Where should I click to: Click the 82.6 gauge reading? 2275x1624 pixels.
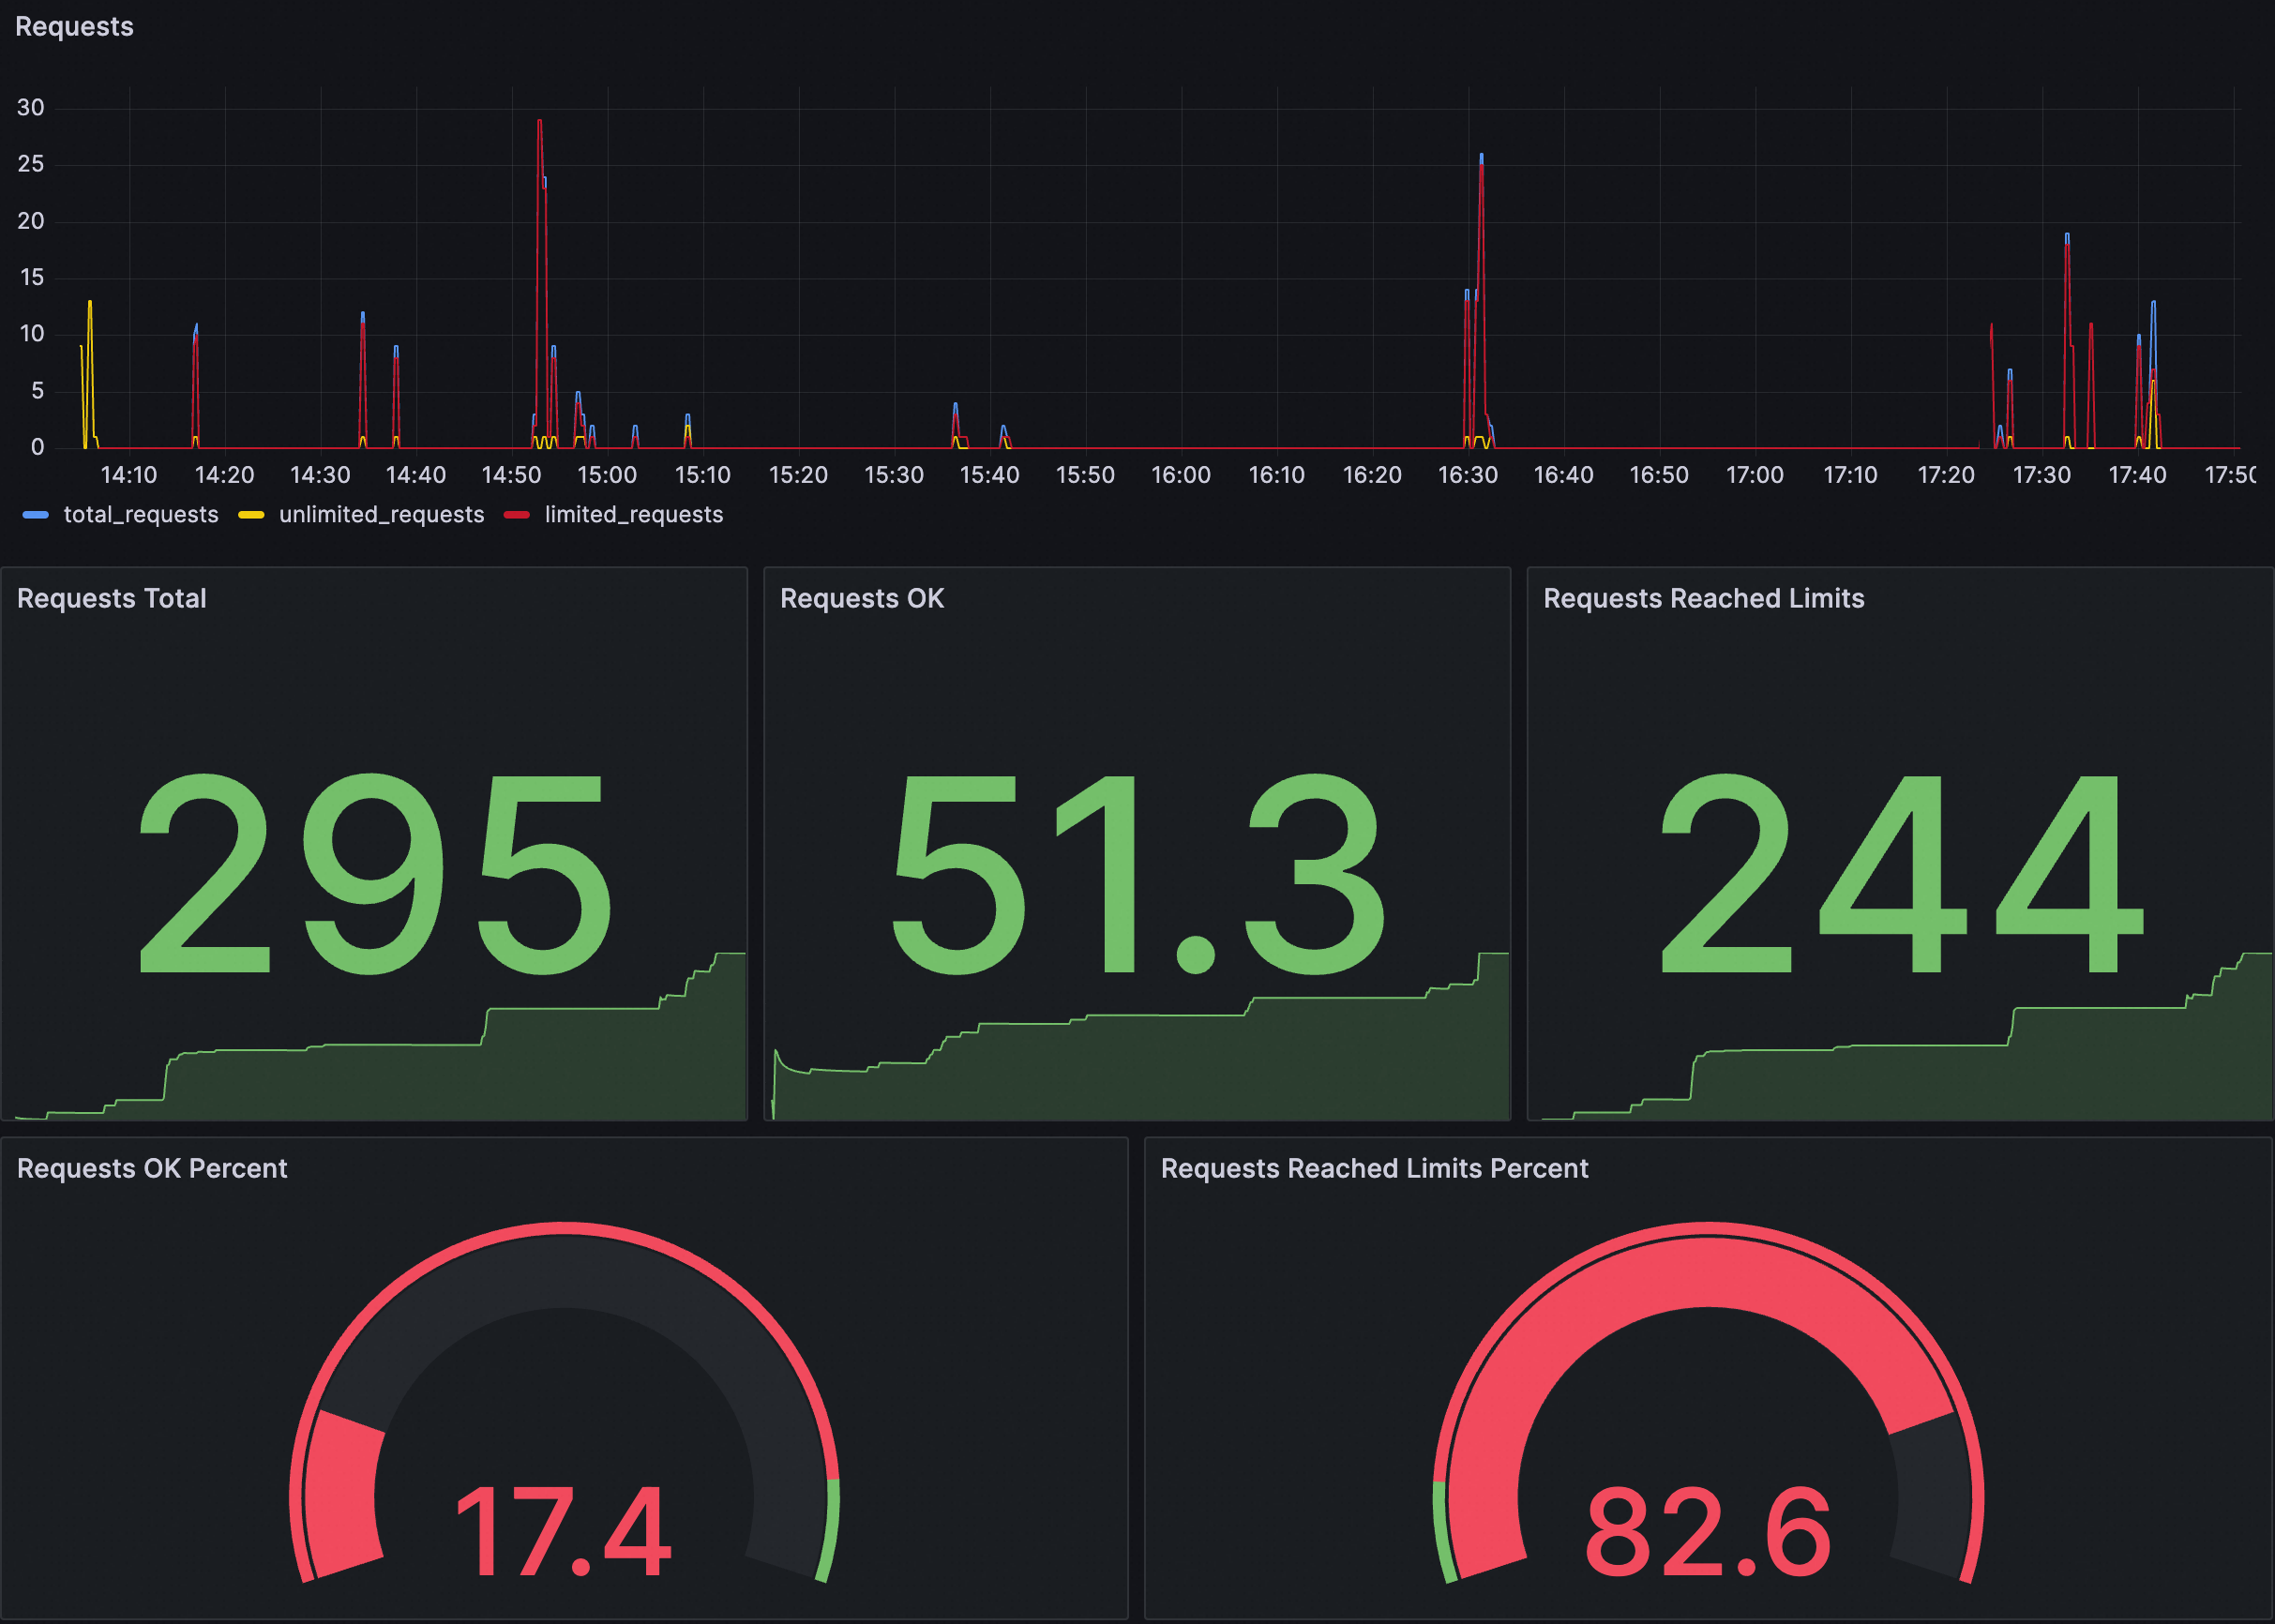1707,1532
